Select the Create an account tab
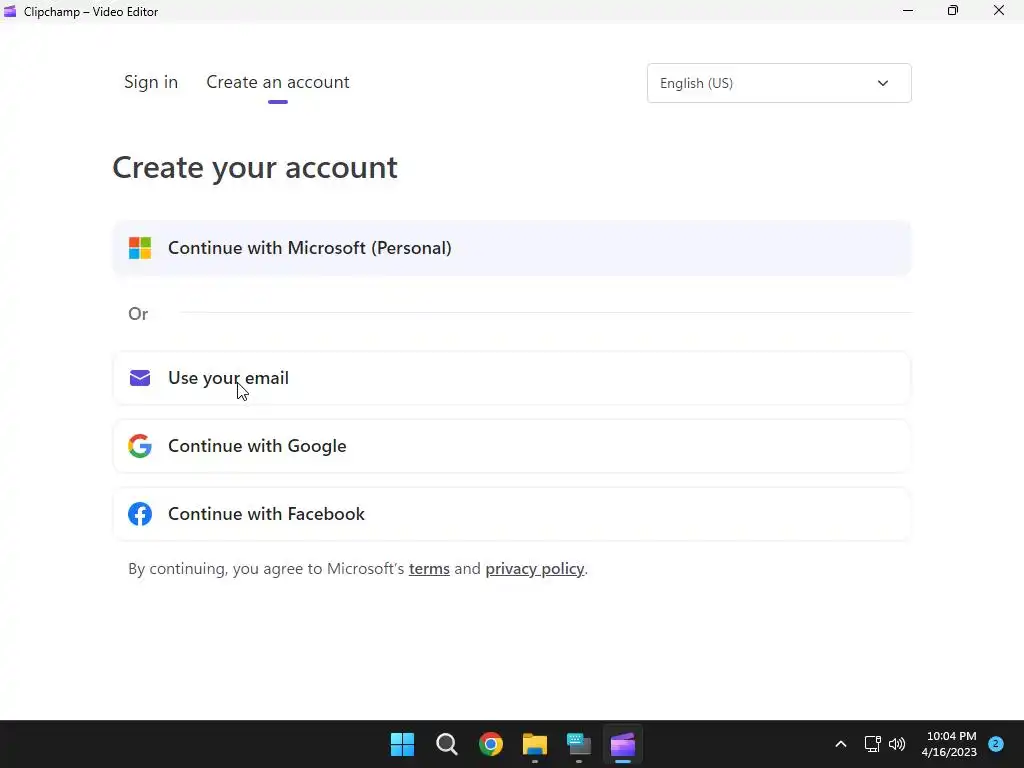Image resolution: width=1024 pixels, height=768 pixels. [x=278, y=82]
